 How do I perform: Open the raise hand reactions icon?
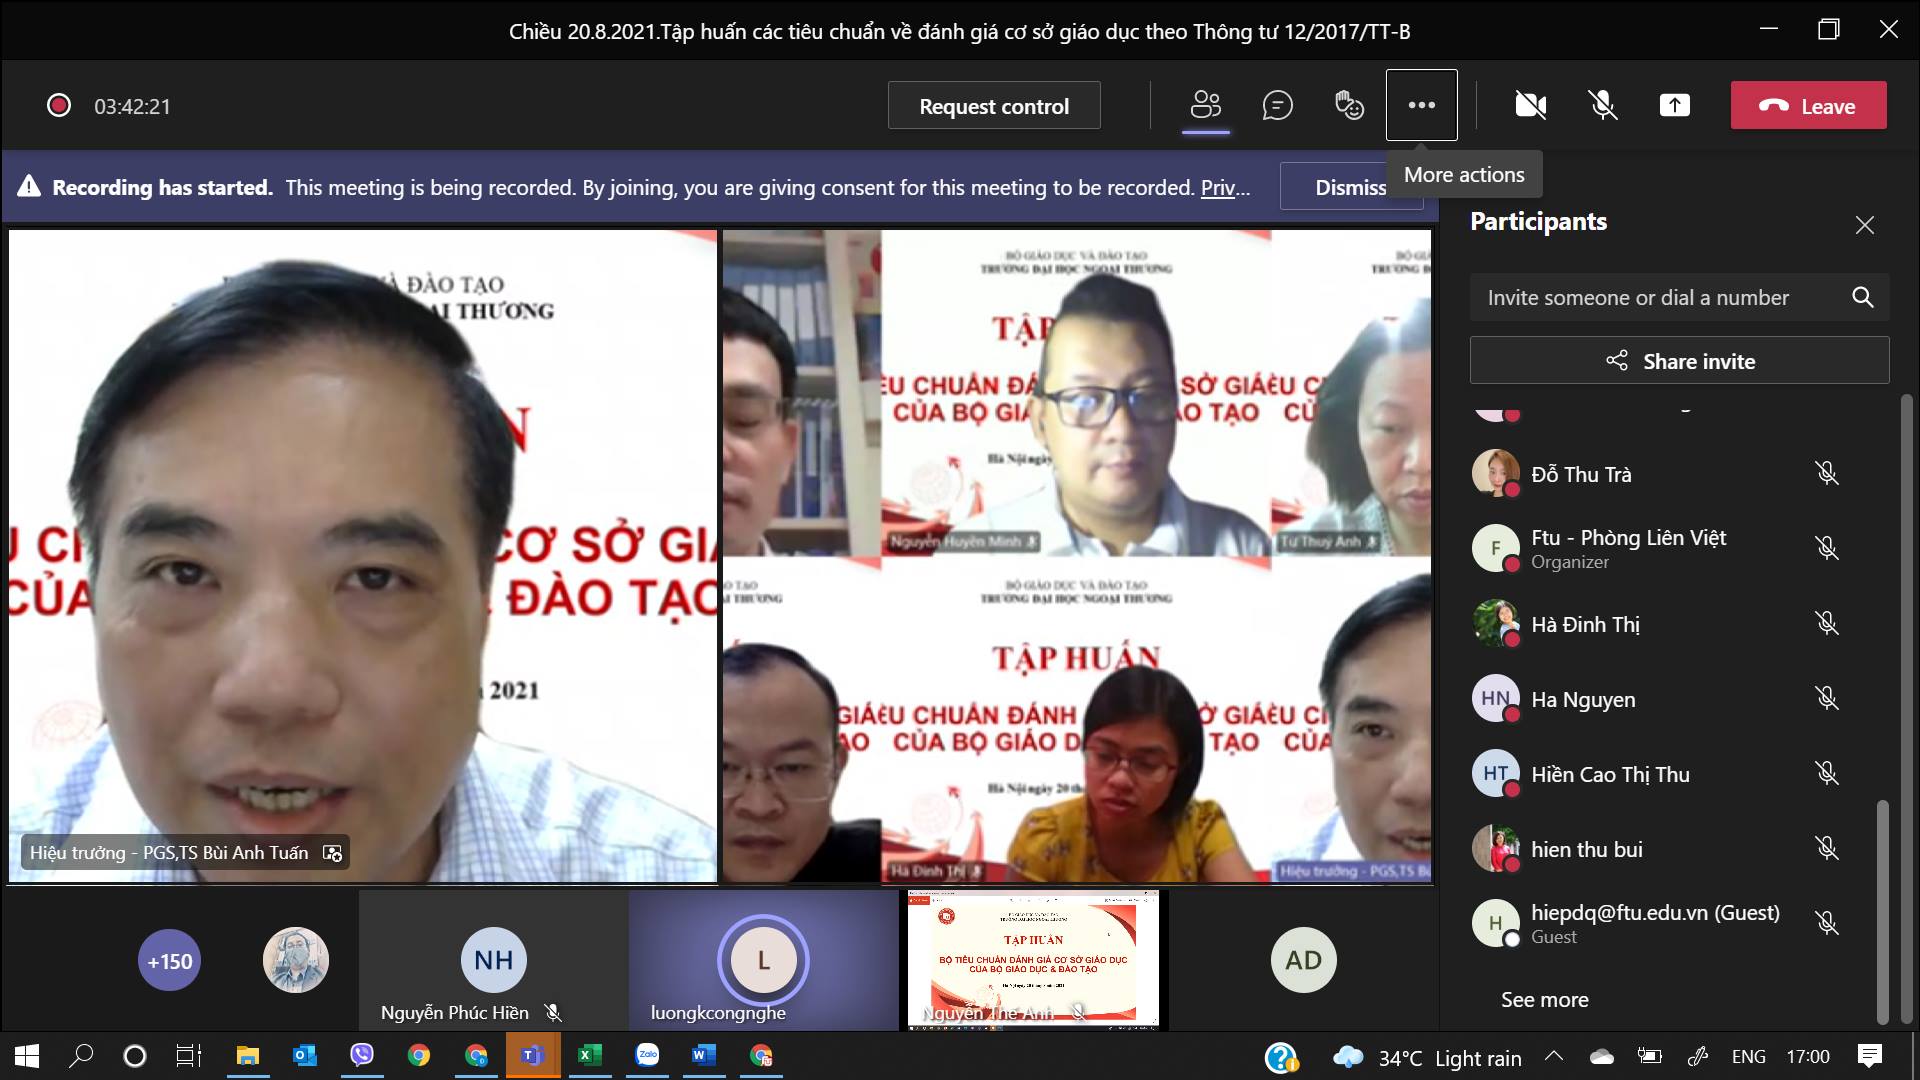coord(1349,105)
